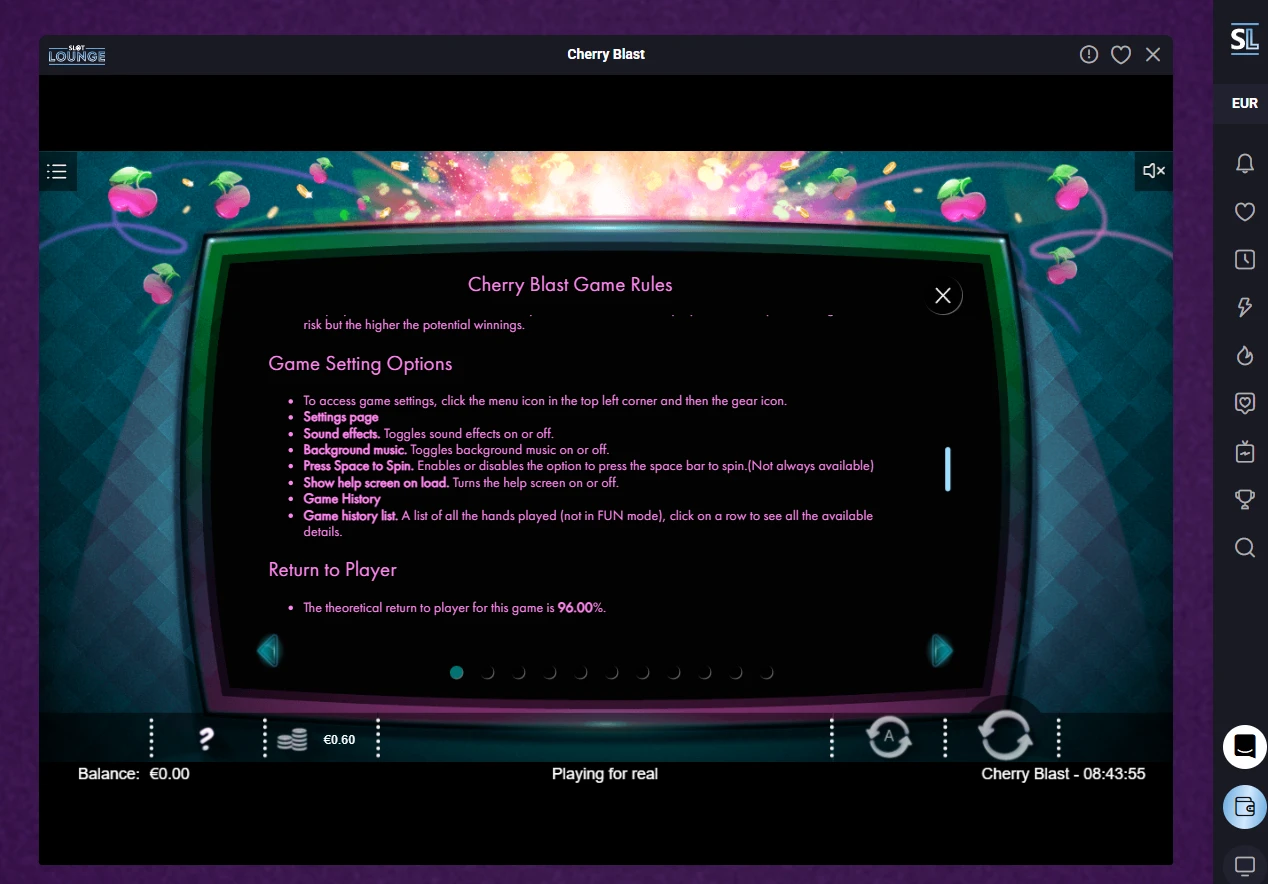Screen dimensions: 1268x884
Task: Open the game hamburger menu icon
Action: coord(57,171)
